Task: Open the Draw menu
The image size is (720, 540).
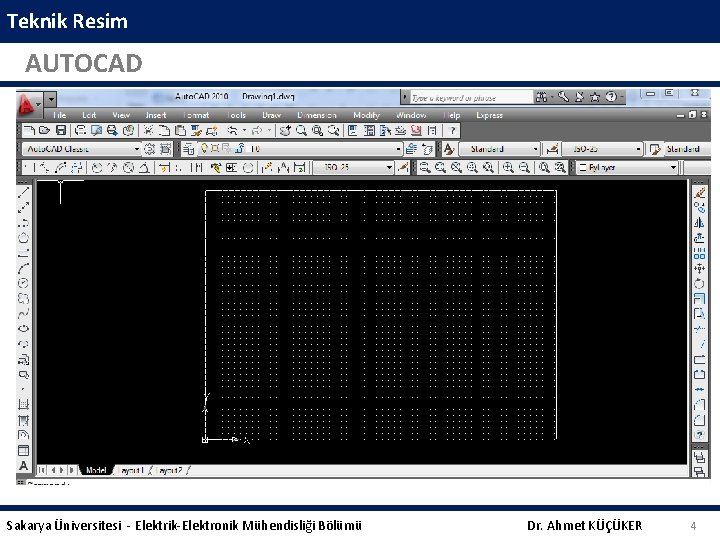Action: click(x=271, y=115)
